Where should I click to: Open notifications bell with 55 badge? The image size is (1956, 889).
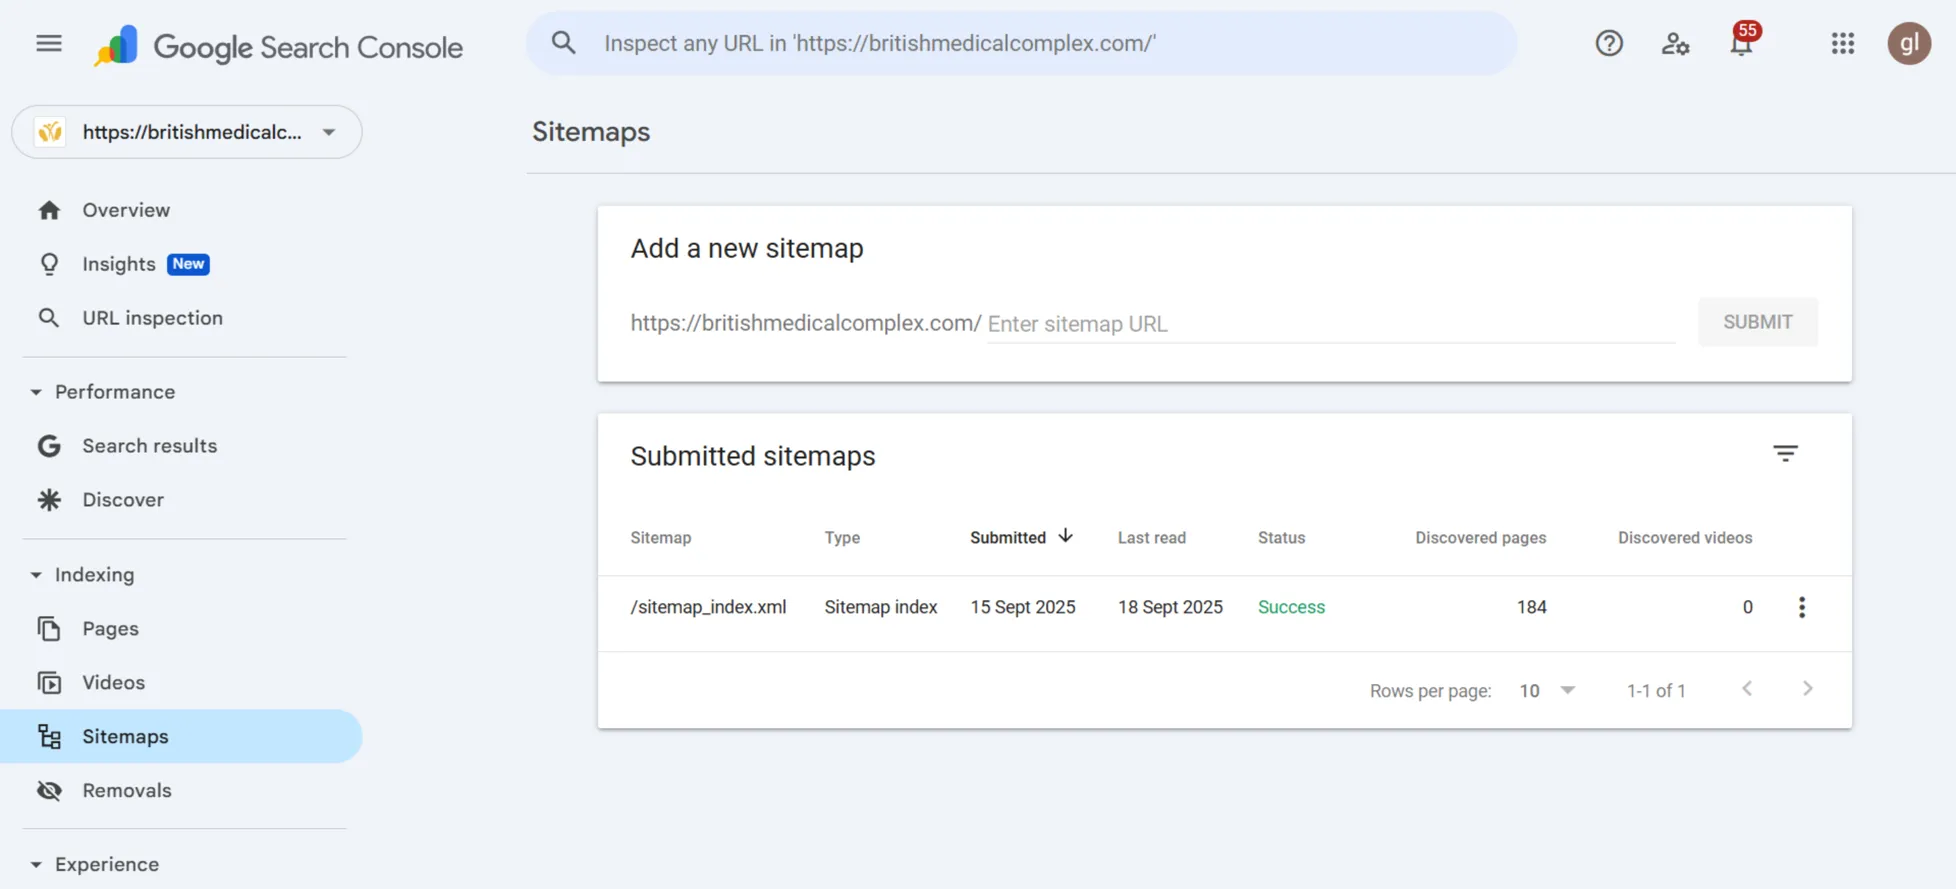(1741, 44)
